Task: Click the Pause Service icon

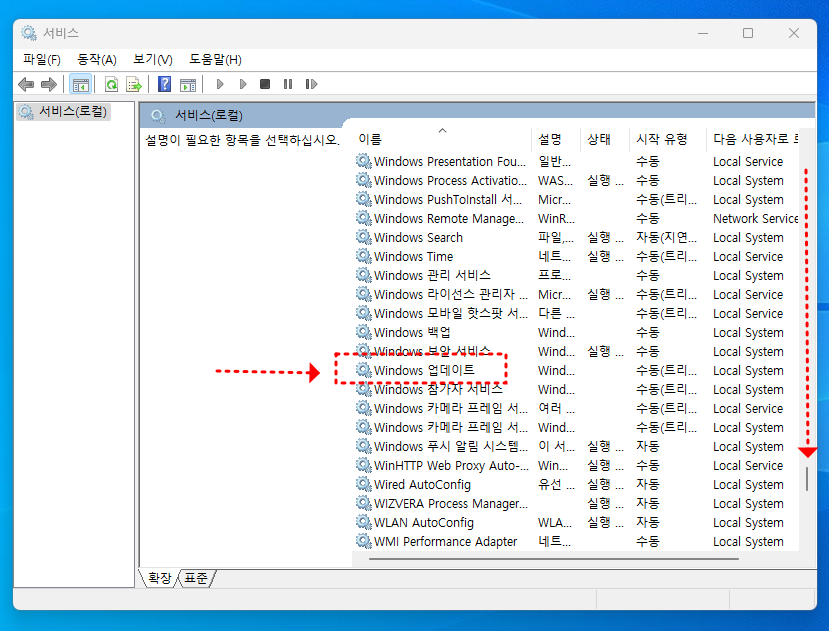Action: tap(288, 84)
